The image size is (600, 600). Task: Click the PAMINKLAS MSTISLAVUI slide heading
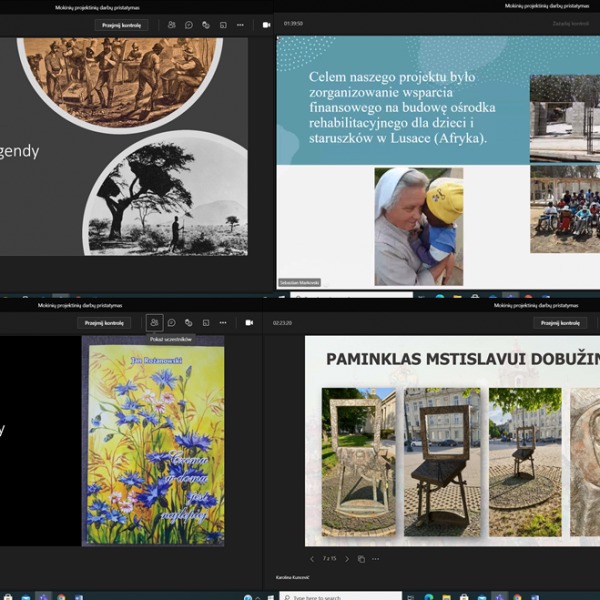pos(463,359)
